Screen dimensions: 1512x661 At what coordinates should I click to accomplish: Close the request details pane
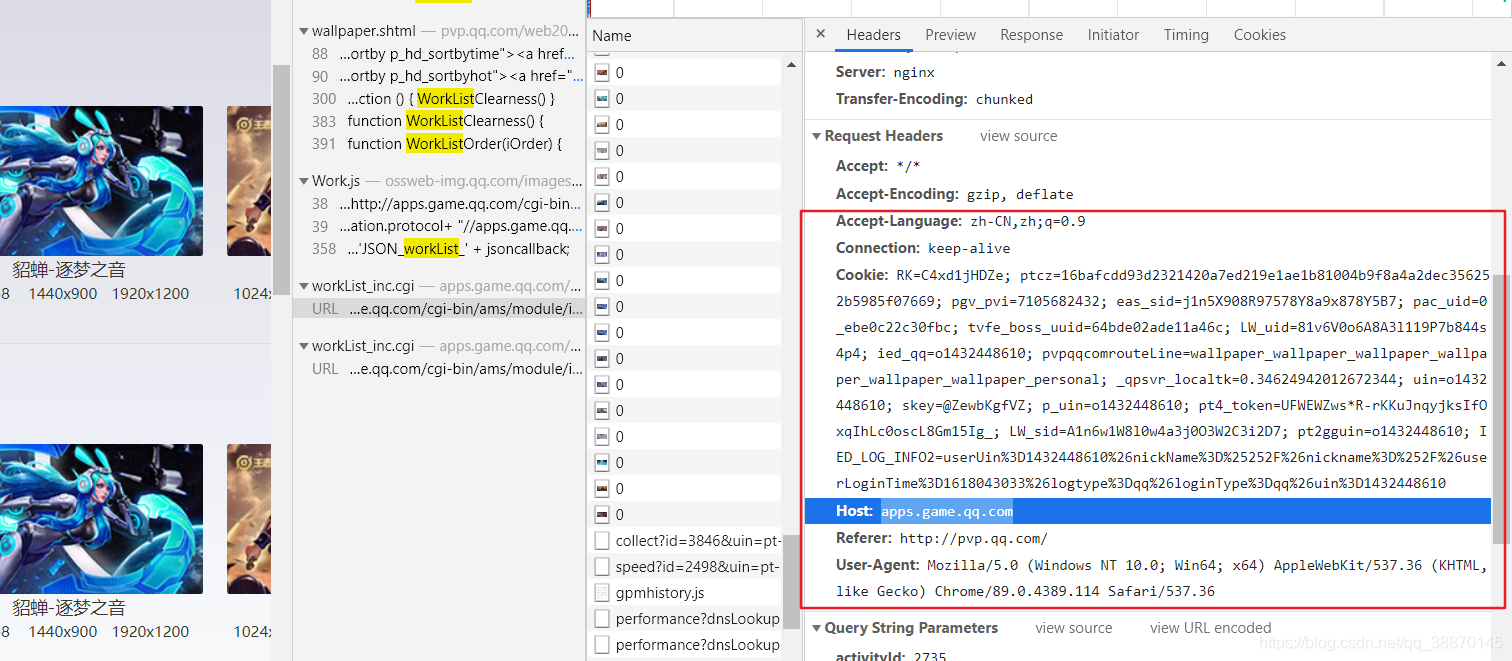coord(820,34)
